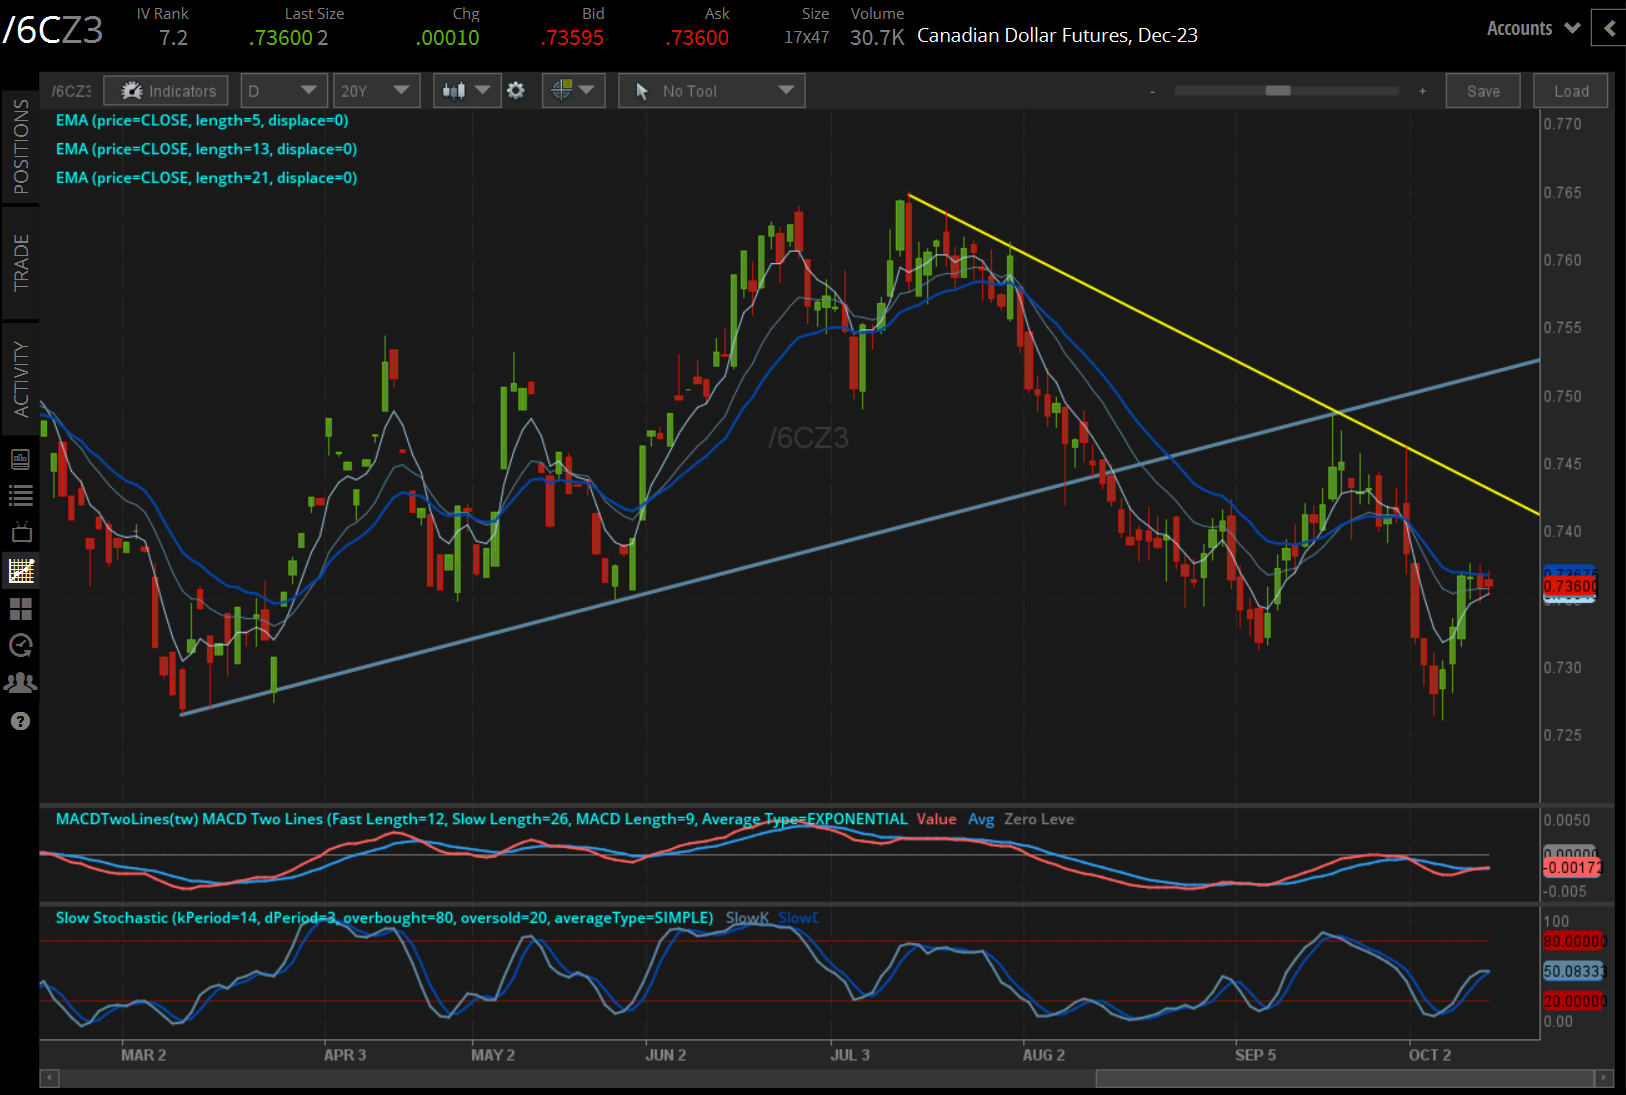Click the /6CZ3 symbol field in the chart toolbar
This screenshot has width=1626, height=1095.
(71, 91)
